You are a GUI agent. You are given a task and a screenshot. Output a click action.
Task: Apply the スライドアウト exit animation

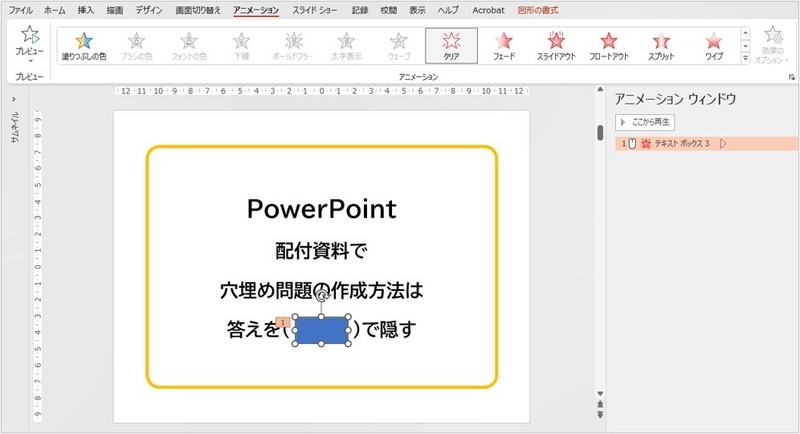pyautogui.click(x=556, y=46)
